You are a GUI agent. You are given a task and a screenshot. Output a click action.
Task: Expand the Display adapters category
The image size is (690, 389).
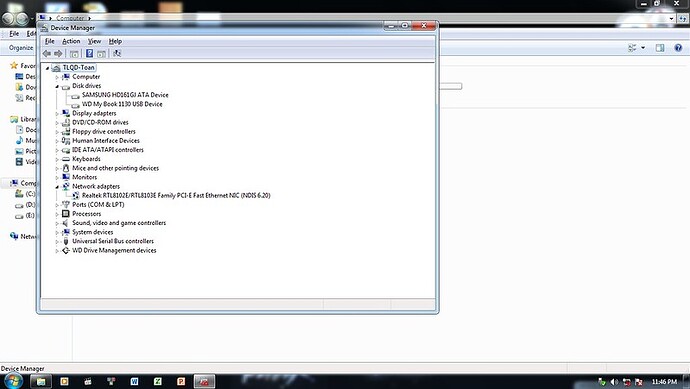[57, 114]
